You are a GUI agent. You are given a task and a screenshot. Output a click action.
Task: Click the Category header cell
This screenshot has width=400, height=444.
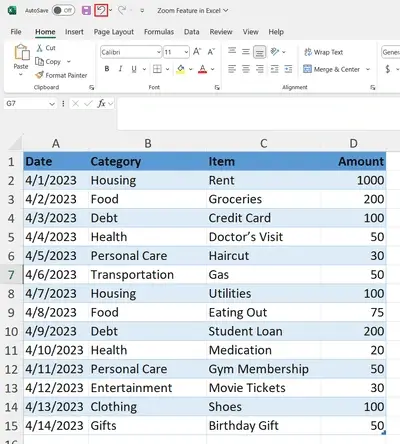[x=148, y=161]
